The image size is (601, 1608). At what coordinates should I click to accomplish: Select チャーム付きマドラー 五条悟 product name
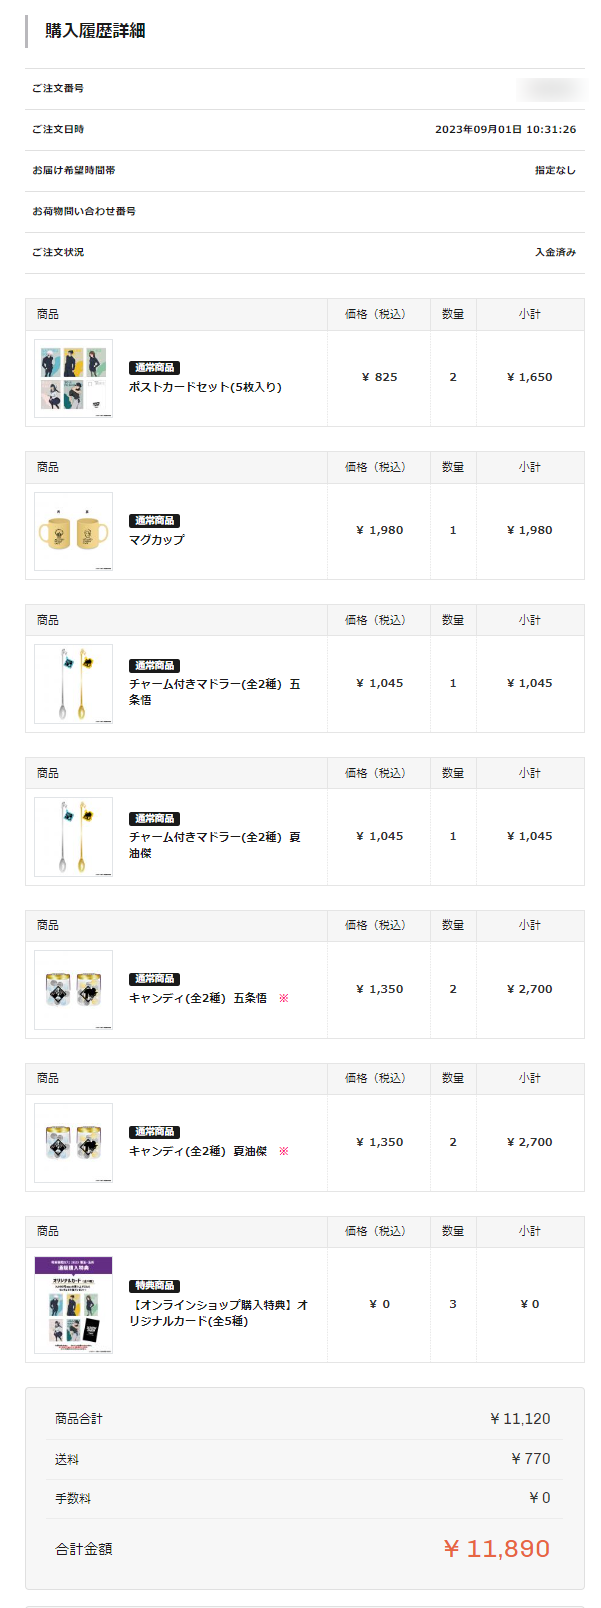[214, 692]
